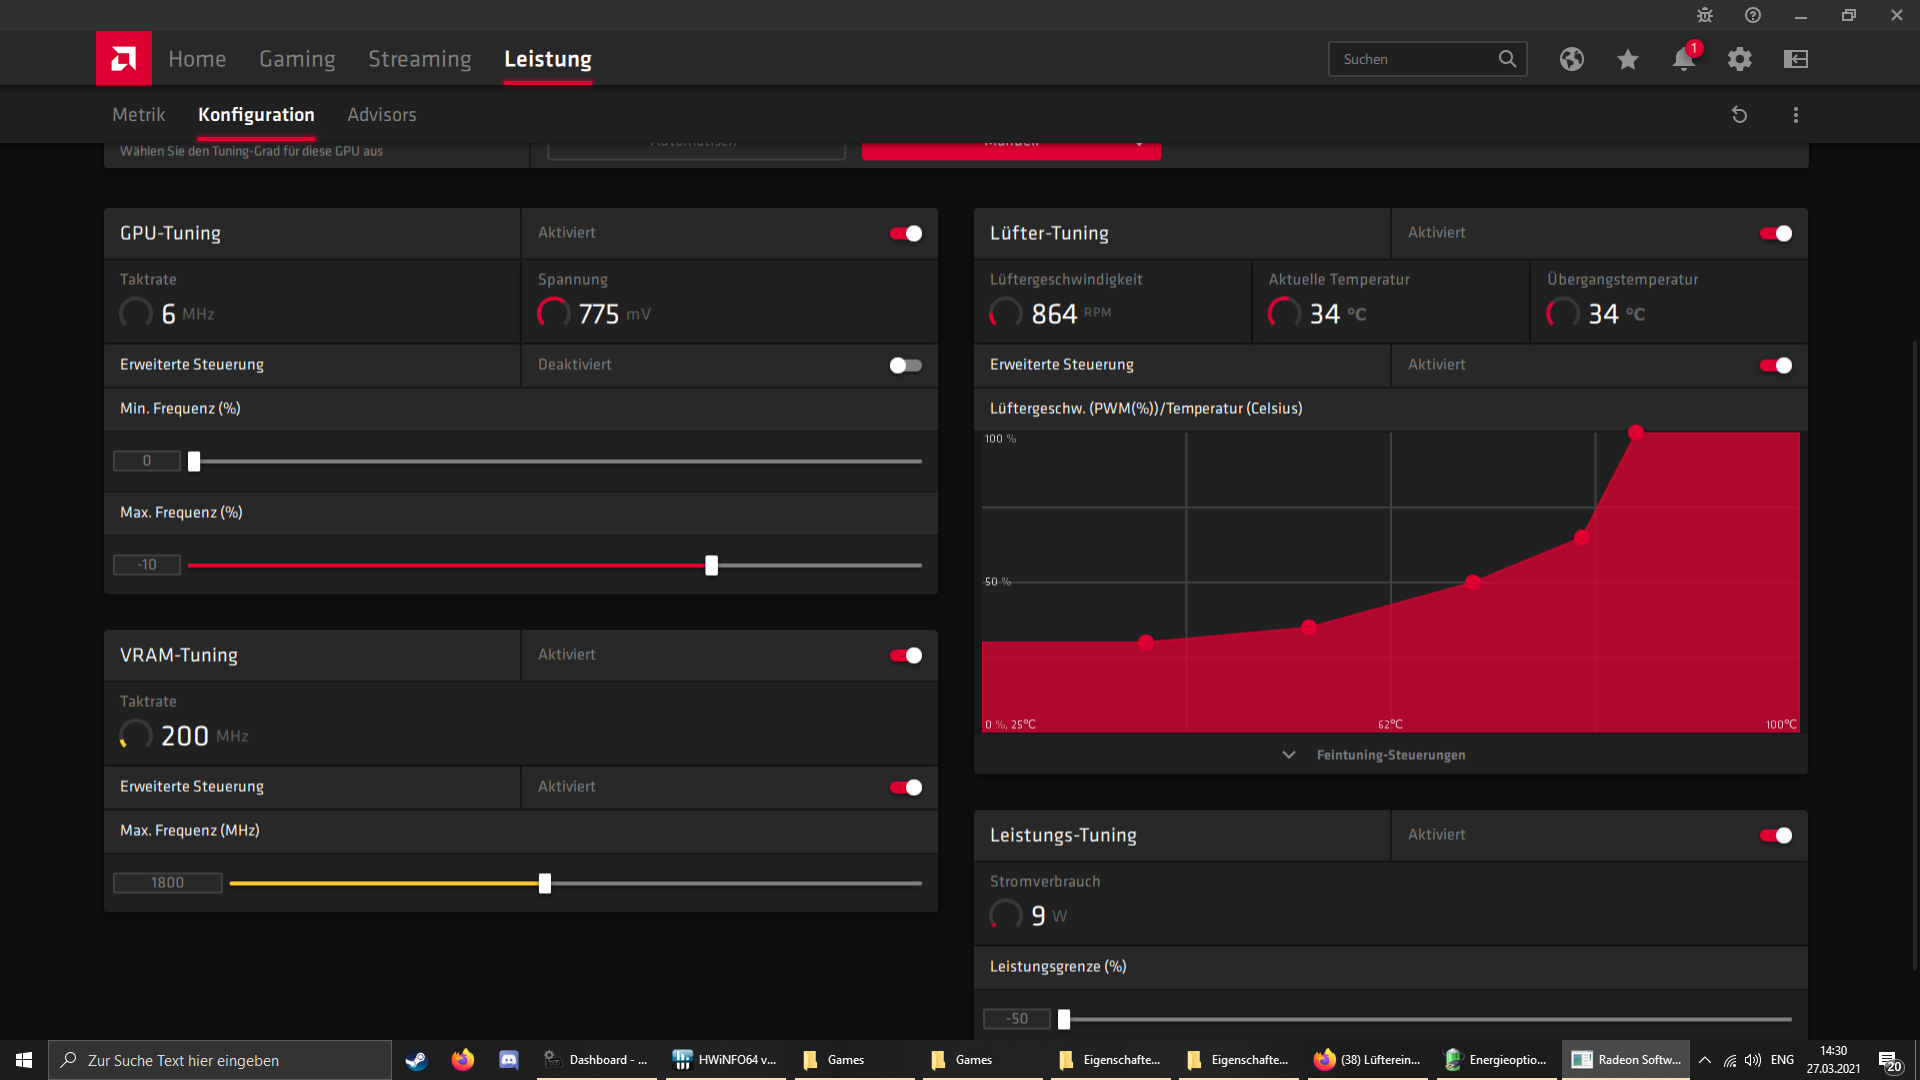The width and height of the screenshot is (1920, 1080).
Task: Click the Max. Frequenz (%) slider handle
Action: 712,565
